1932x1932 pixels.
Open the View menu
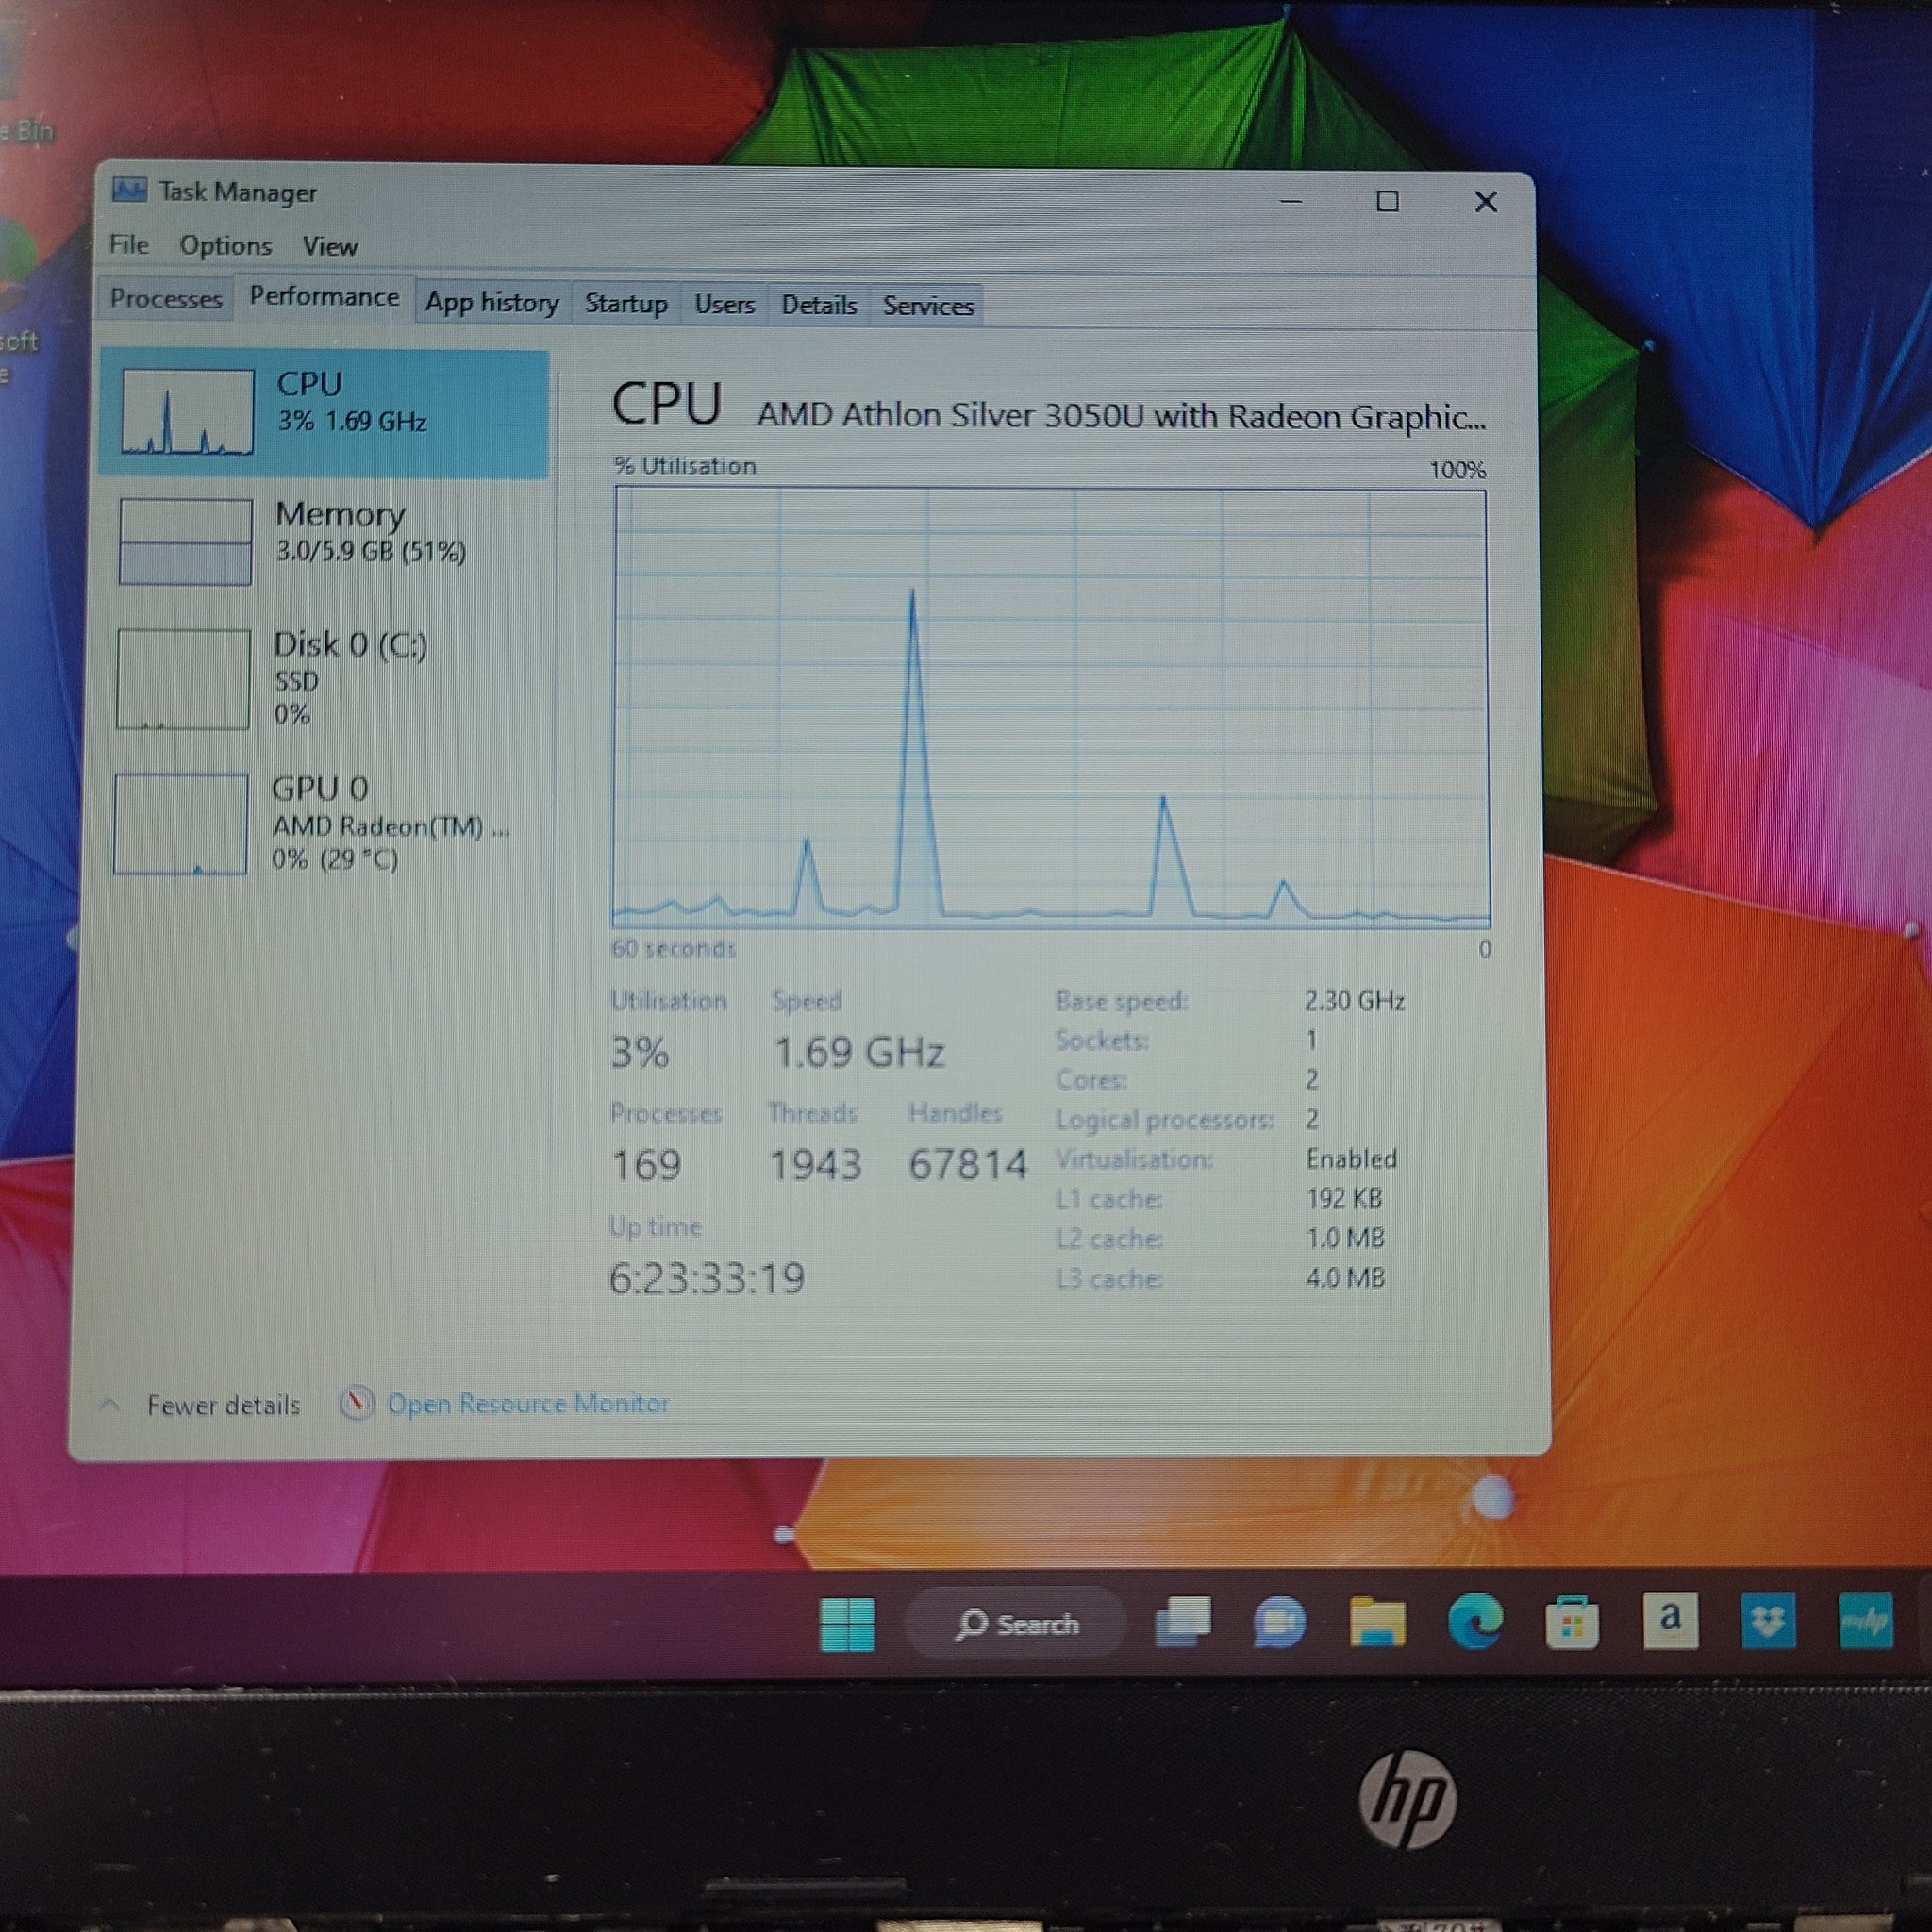pyautogui.click(x=329, y=247)
